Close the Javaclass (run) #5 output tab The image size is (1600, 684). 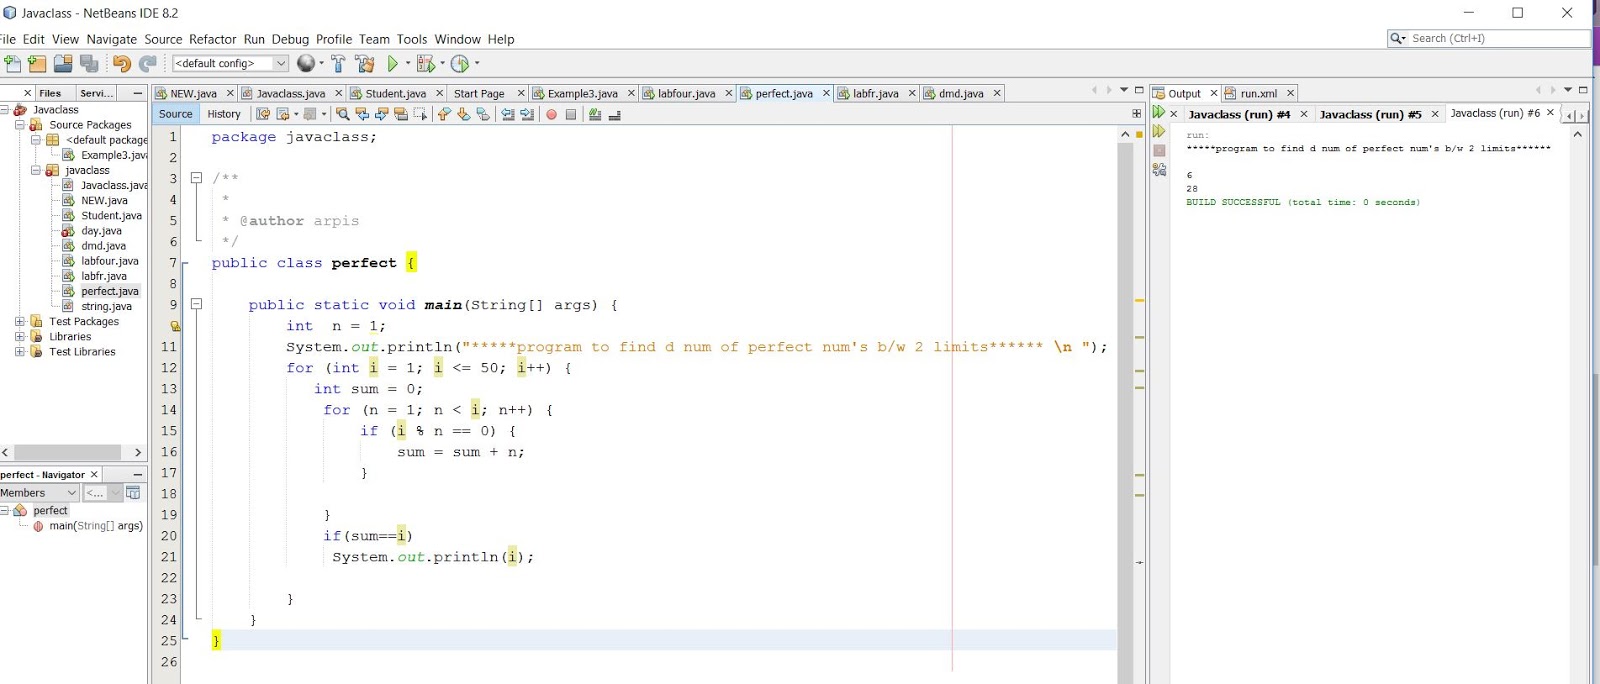click(1435, 114)
